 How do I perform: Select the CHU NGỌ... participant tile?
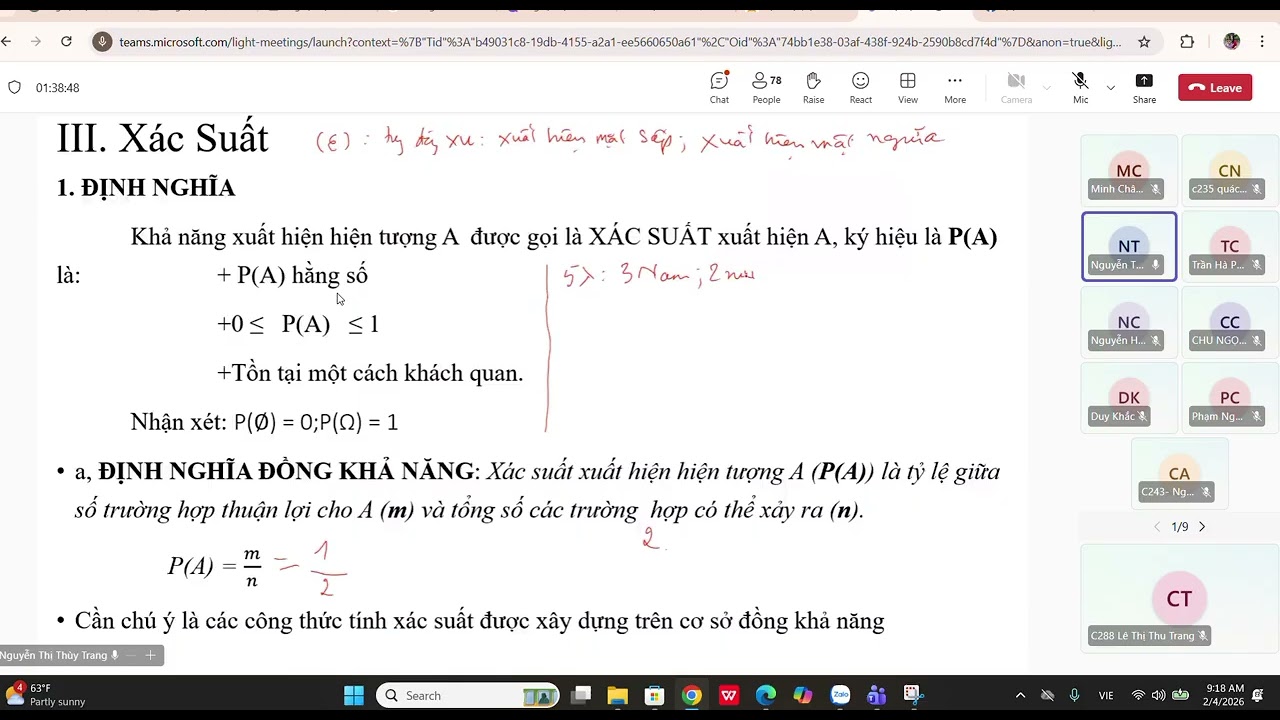tap(1229, 322)
